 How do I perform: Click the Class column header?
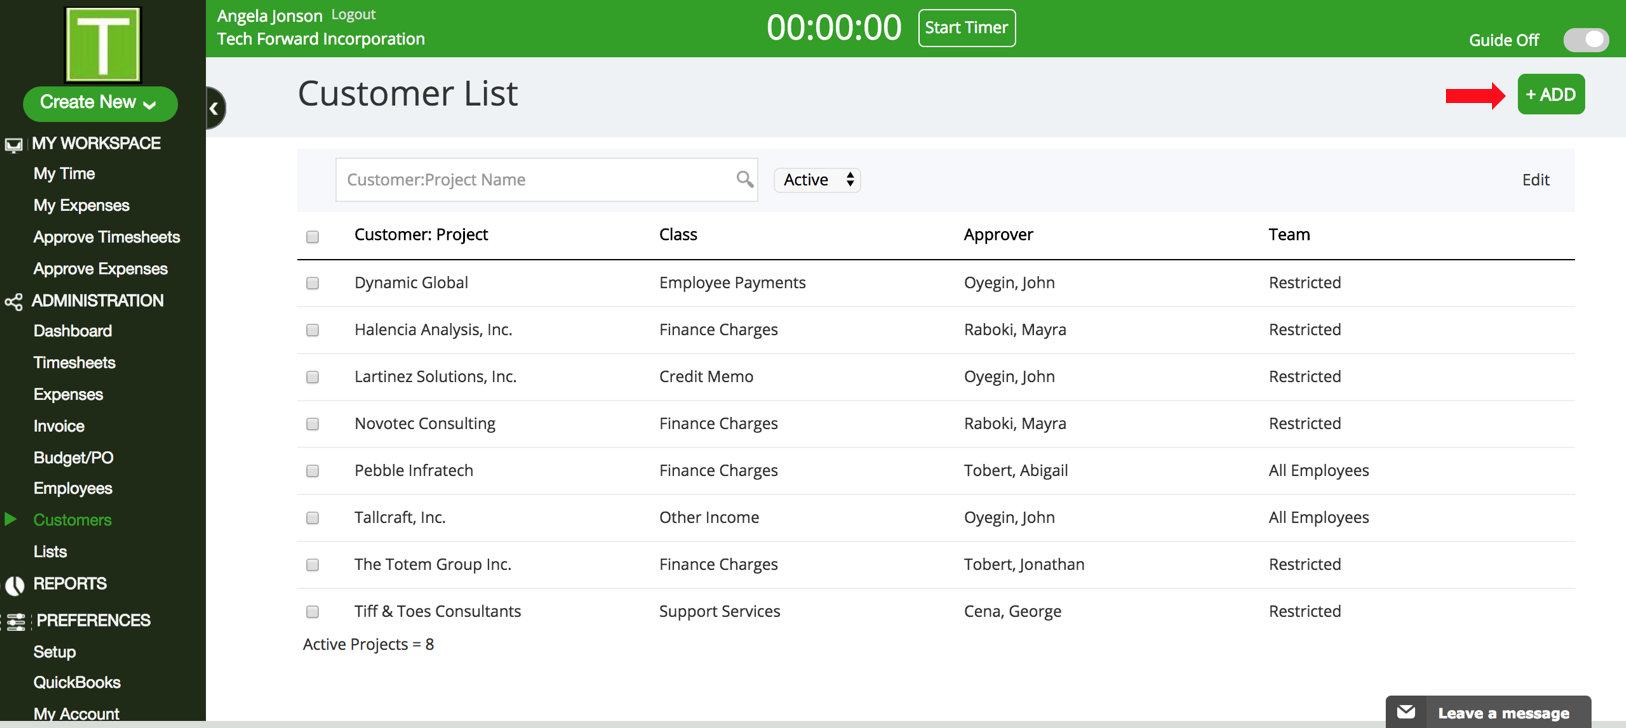point(678,235)
